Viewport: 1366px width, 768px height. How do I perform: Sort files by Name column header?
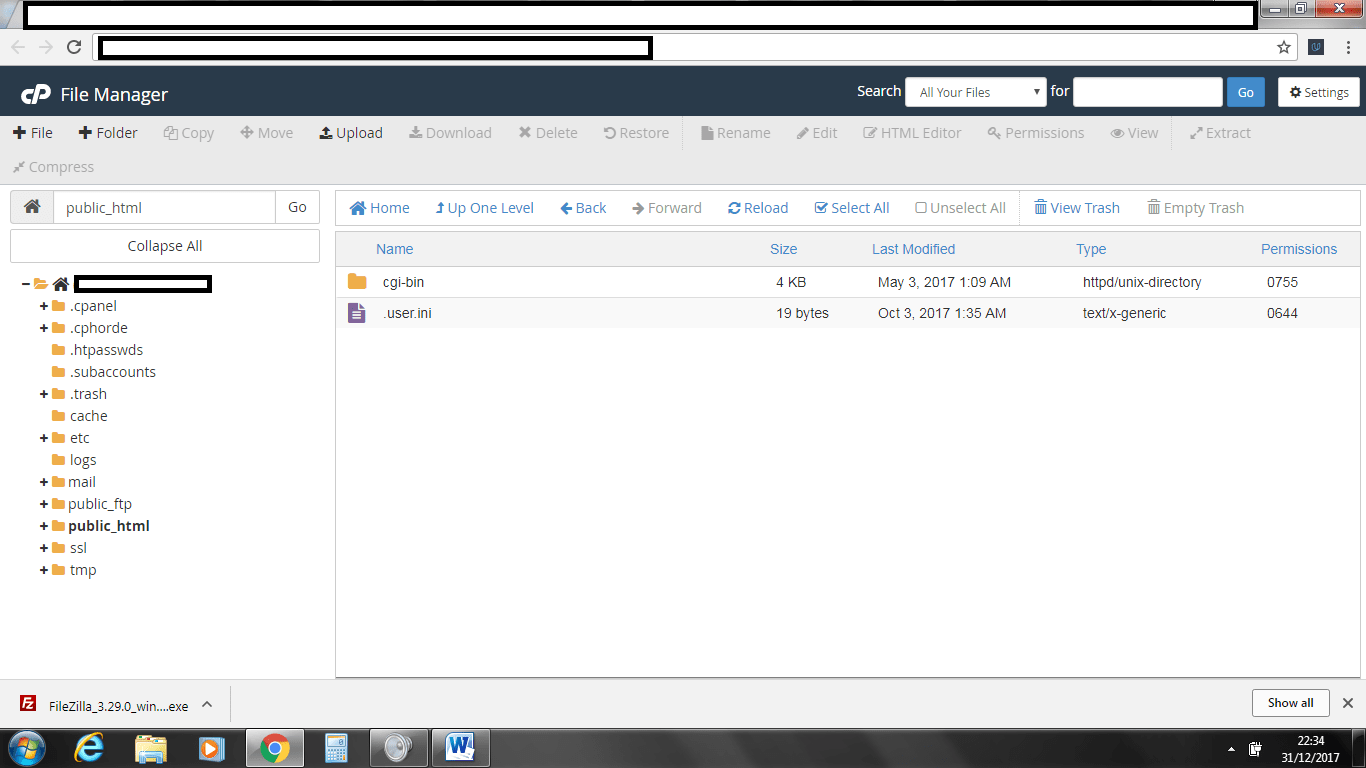coord(394,249)
